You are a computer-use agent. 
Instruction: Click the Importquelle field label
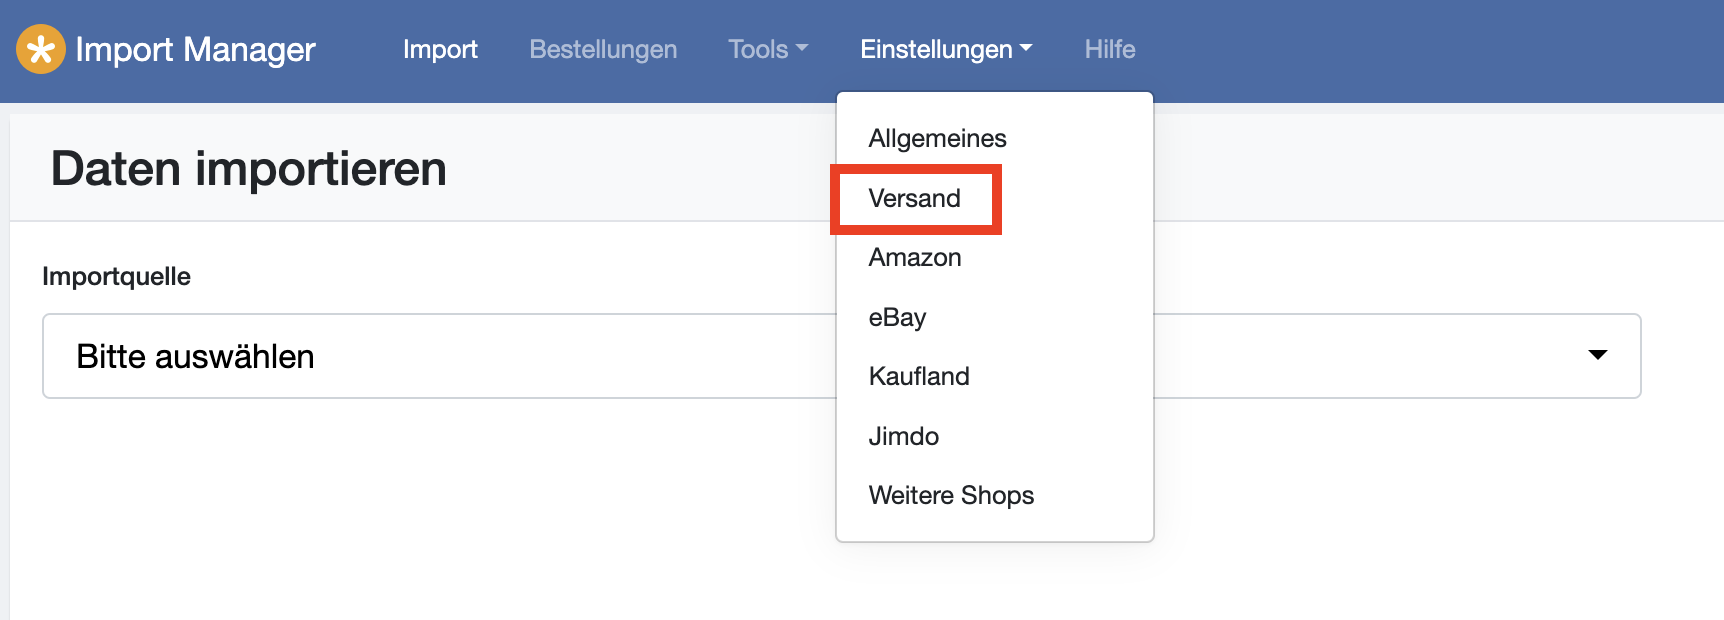point(116,276)
